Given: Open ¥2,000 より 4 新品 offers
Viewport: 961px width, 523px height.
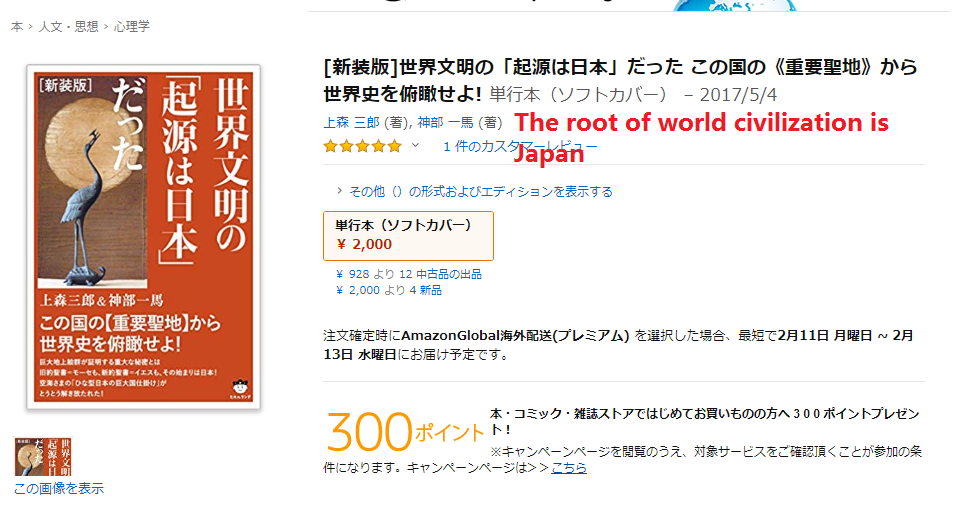Looking at the screenshot, I should pyautogui.click(x=389, y=290).
